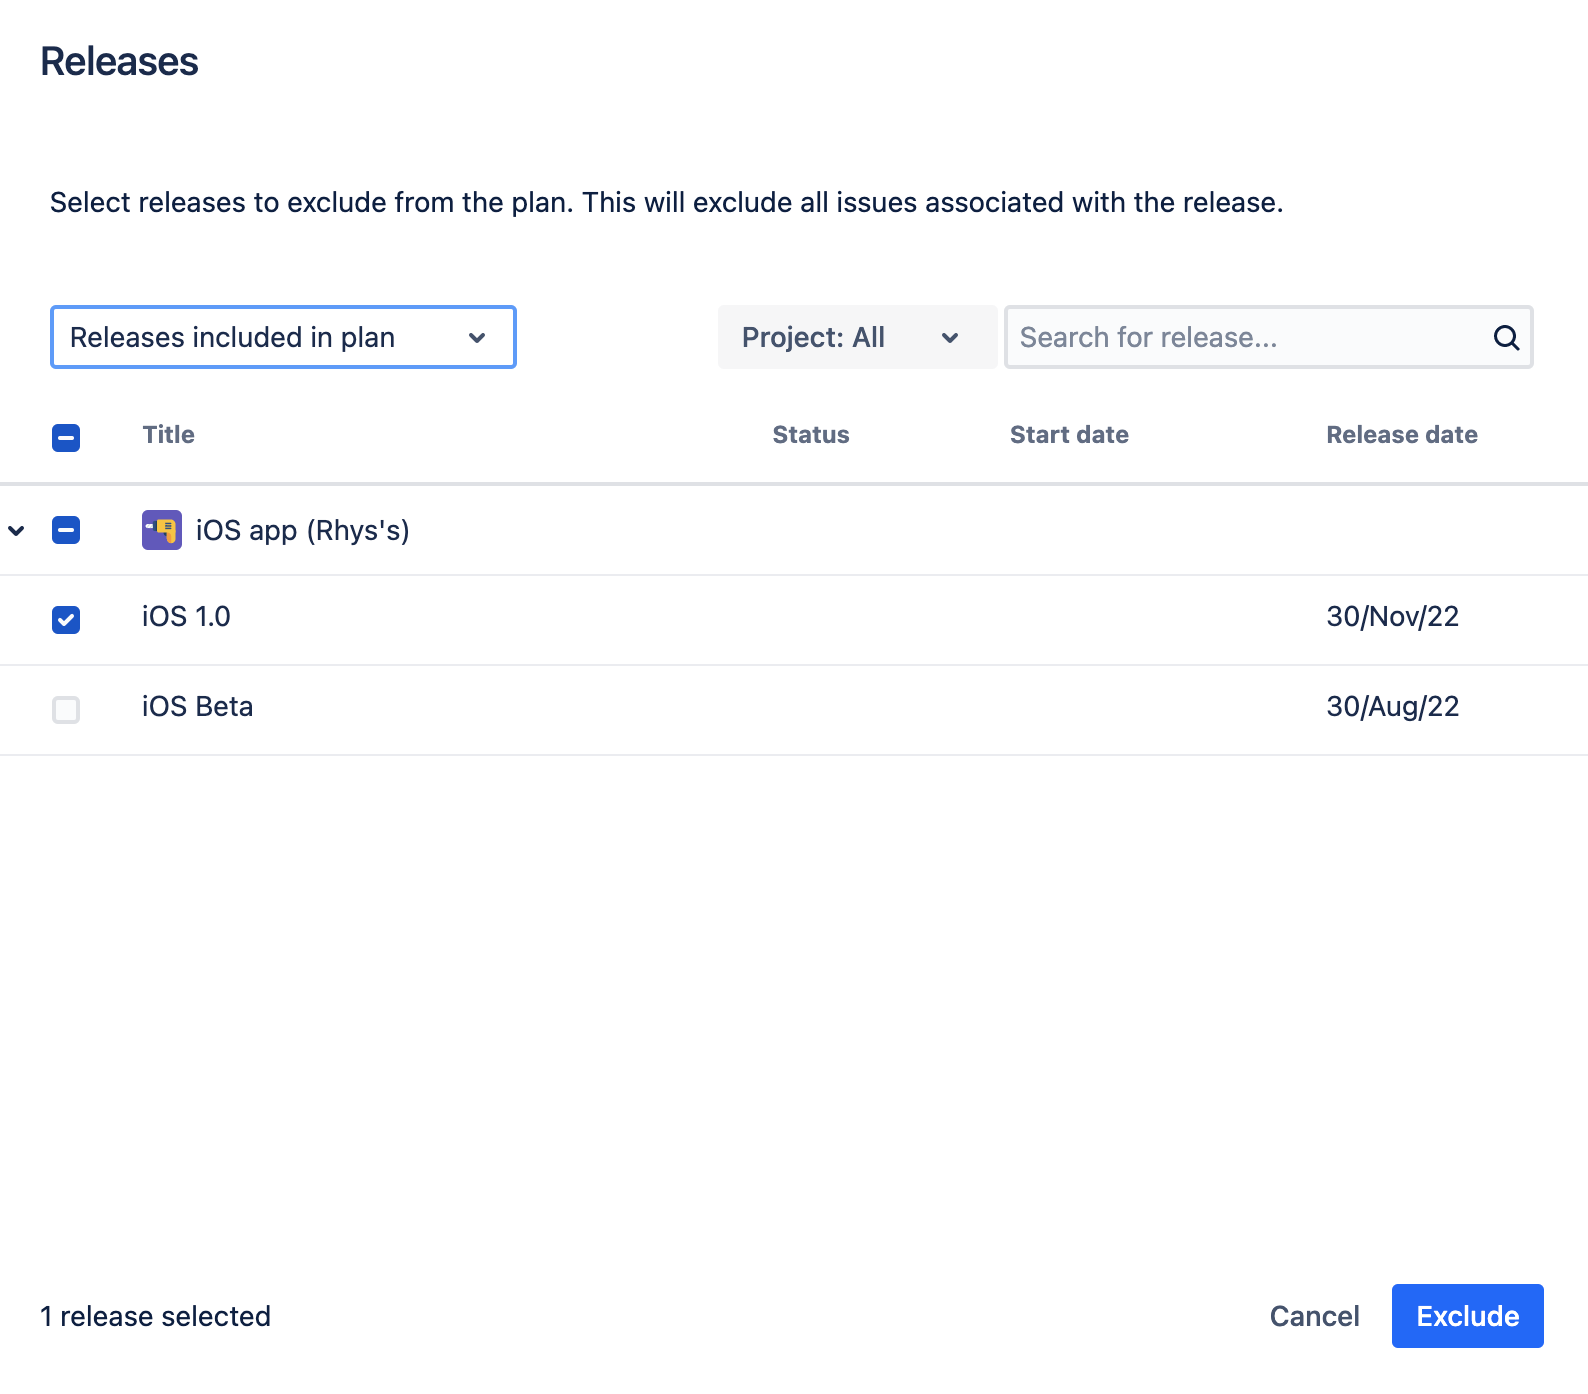Screen dimensions: 1588x1394
Task: Click the 30/Nov/22 release date cell
Action: click(1392, 617)
